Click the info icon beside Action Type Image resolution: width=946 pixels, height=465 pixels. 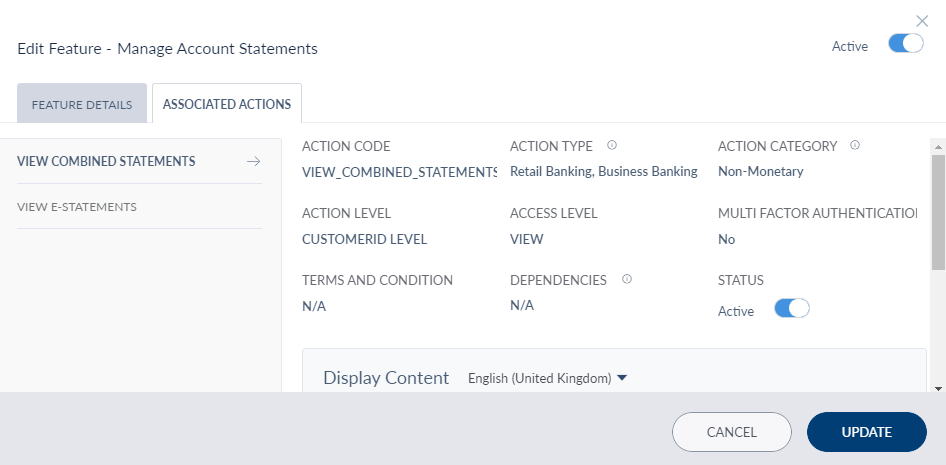click(612, 146)
